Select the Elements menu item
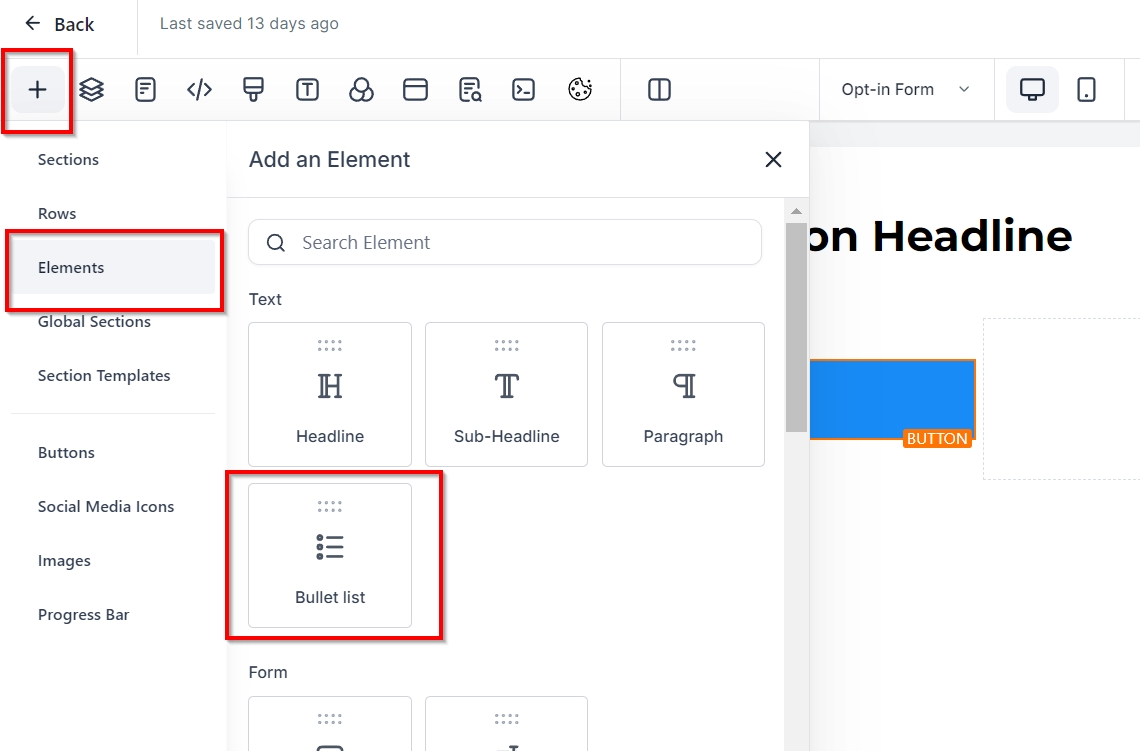This screenshot has width=1140, height=751. point(71,268)
